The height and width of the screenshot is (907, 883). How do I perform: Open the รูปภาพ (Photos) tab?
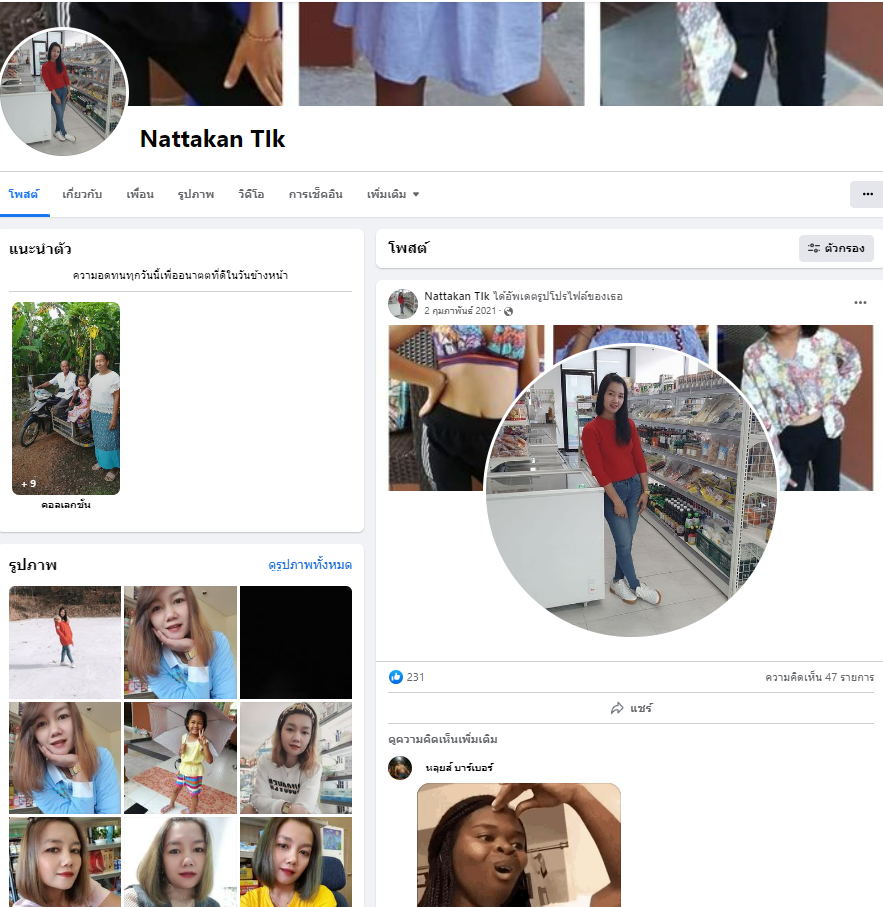[x=195, y=194]
